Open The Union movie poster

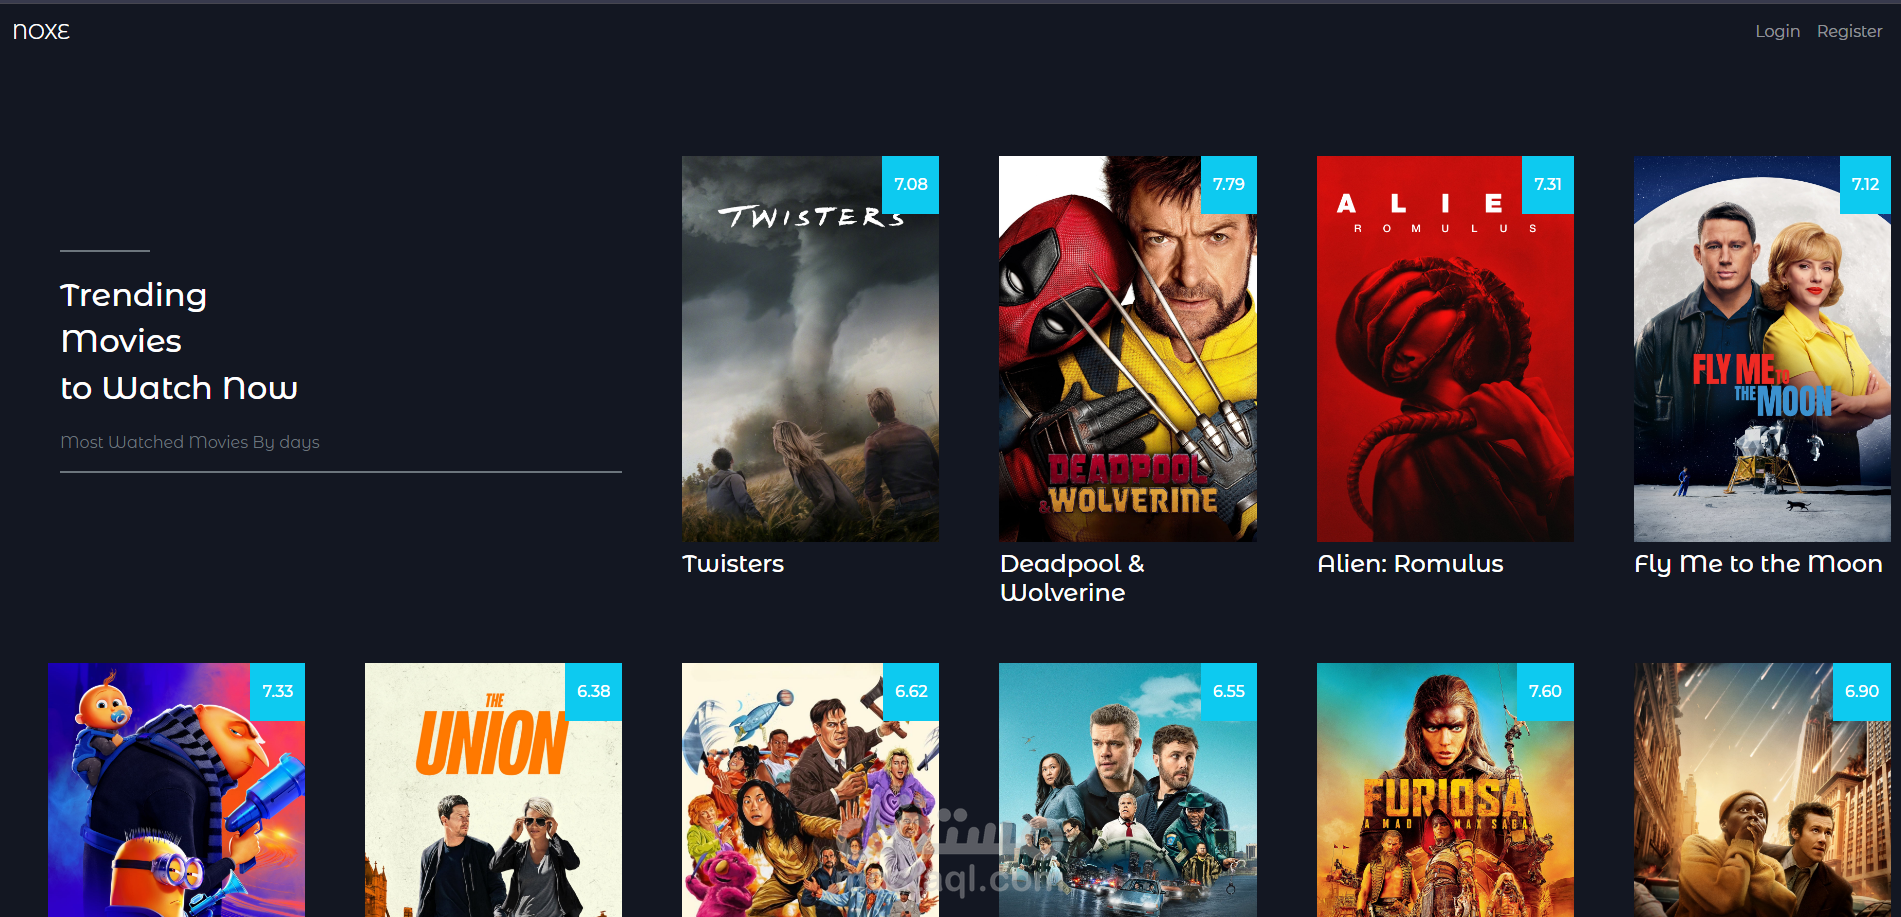coord(493,790)
